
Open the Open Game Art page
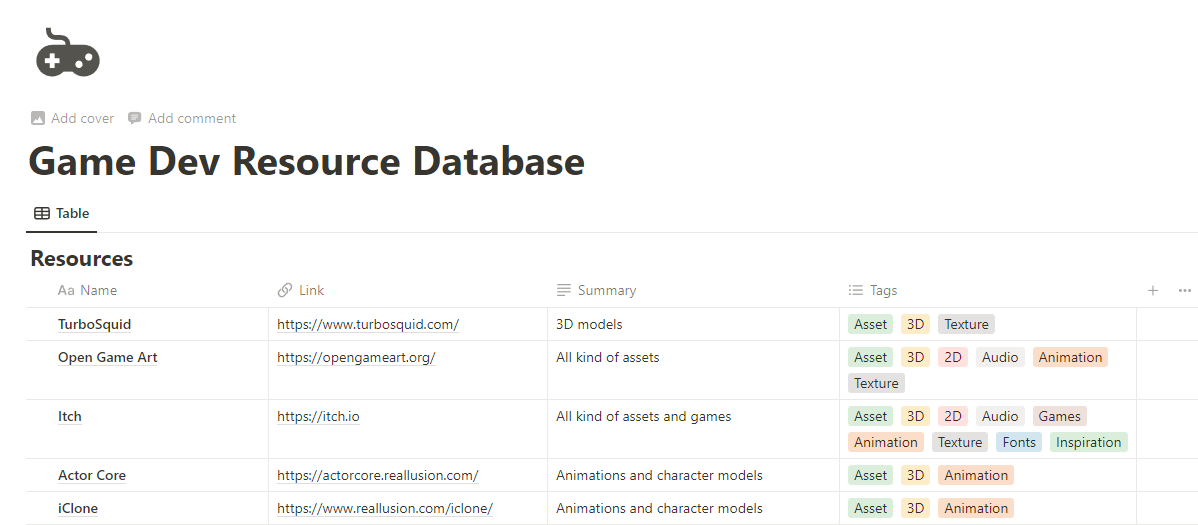click(x=108, y=358)
